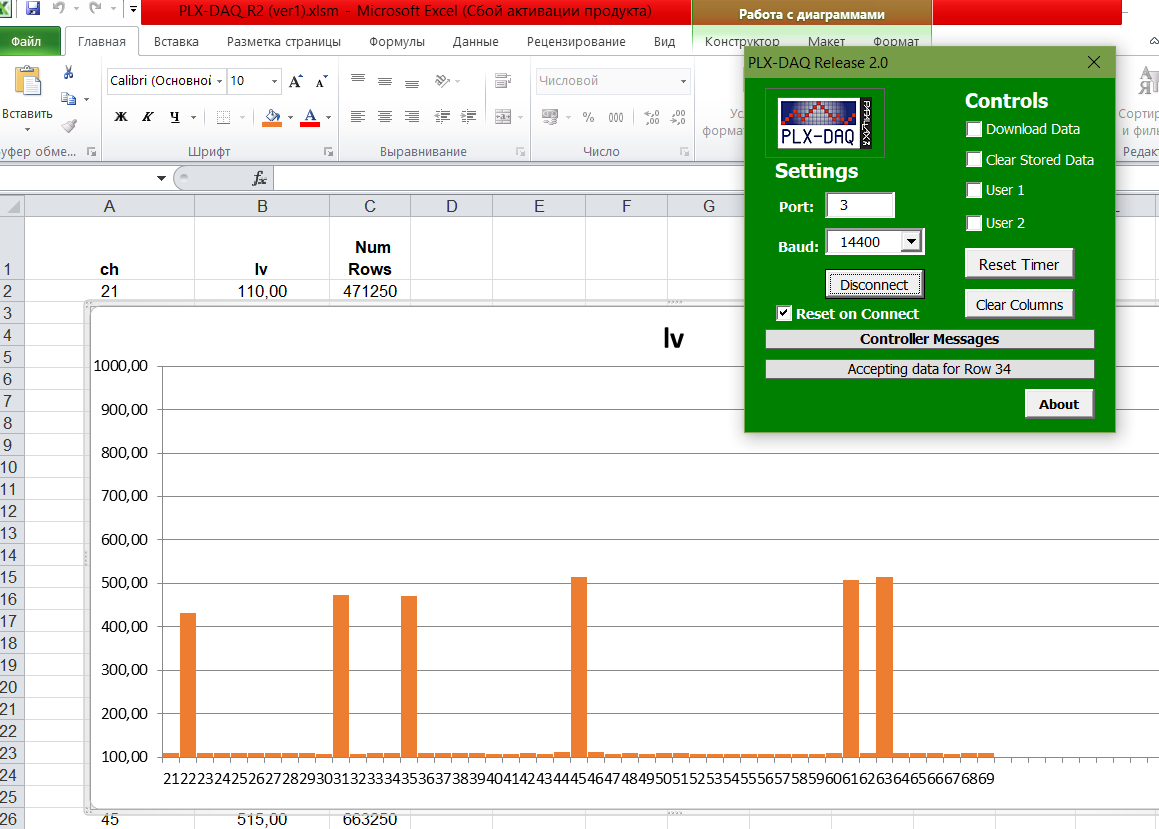Toggle bold formatting (Ж)

121,117
